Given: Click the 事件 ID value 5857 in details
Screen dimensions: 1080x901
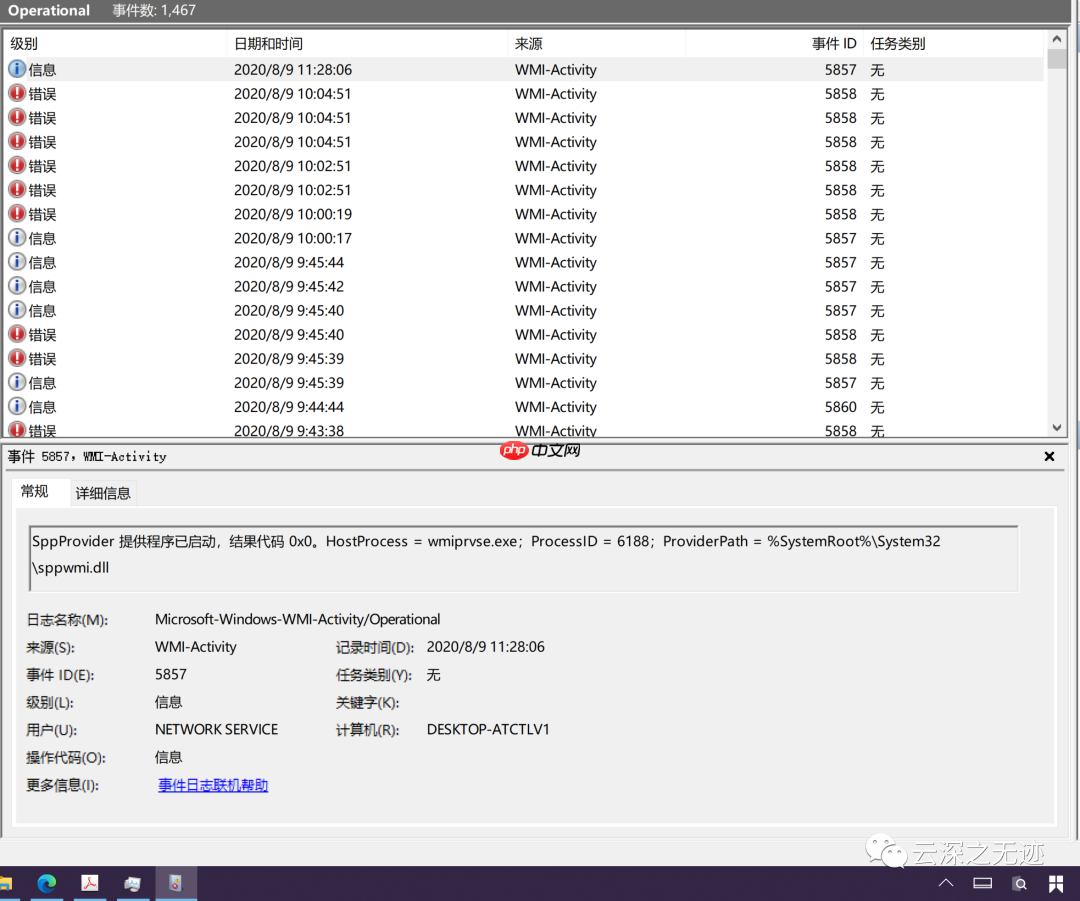Looking at the screenshot, I should pyautogui.click(x=170, y=674).
